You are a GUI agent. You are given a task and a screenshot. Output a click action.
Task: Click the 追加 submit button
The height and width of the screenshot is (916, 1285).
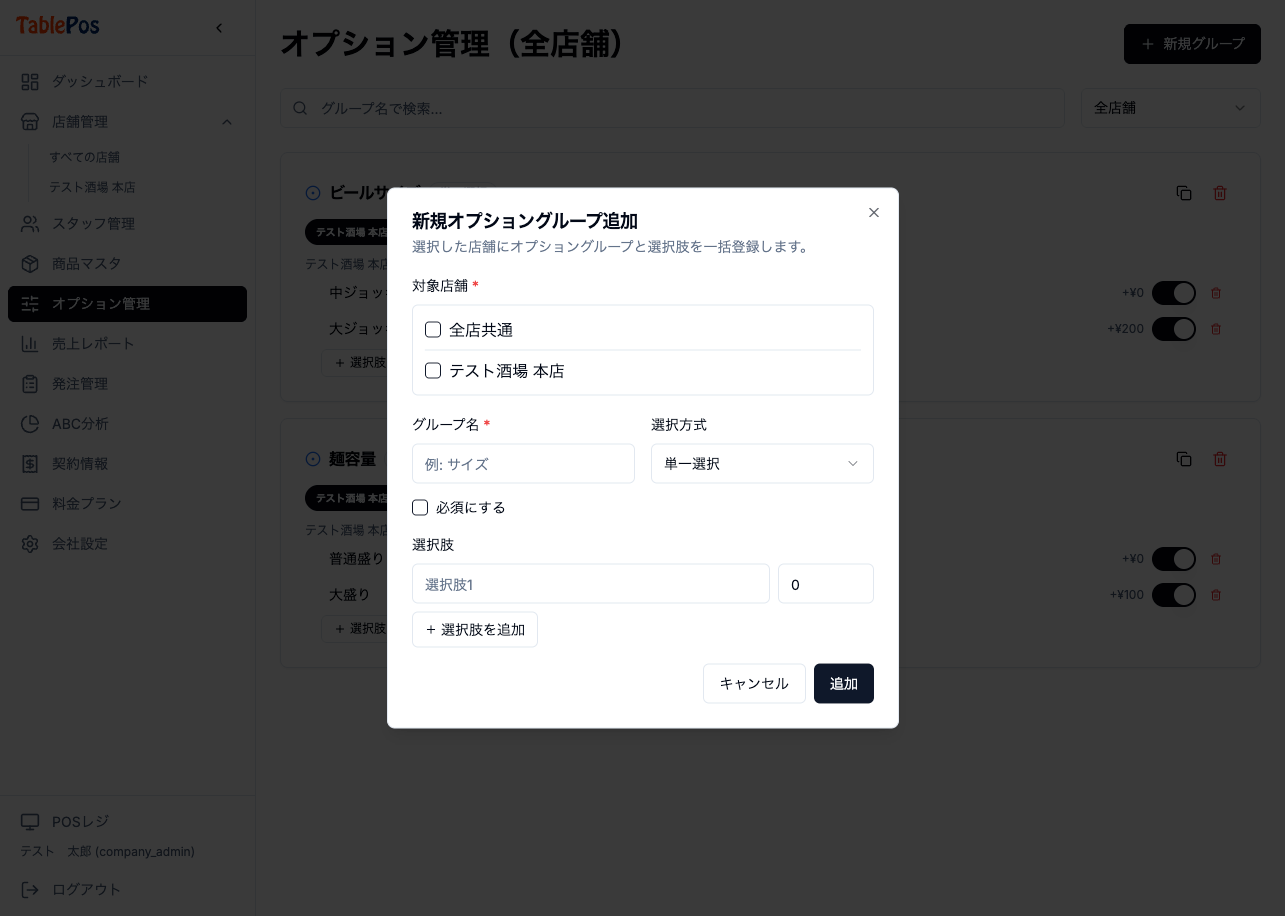click(x=844, y=683)
